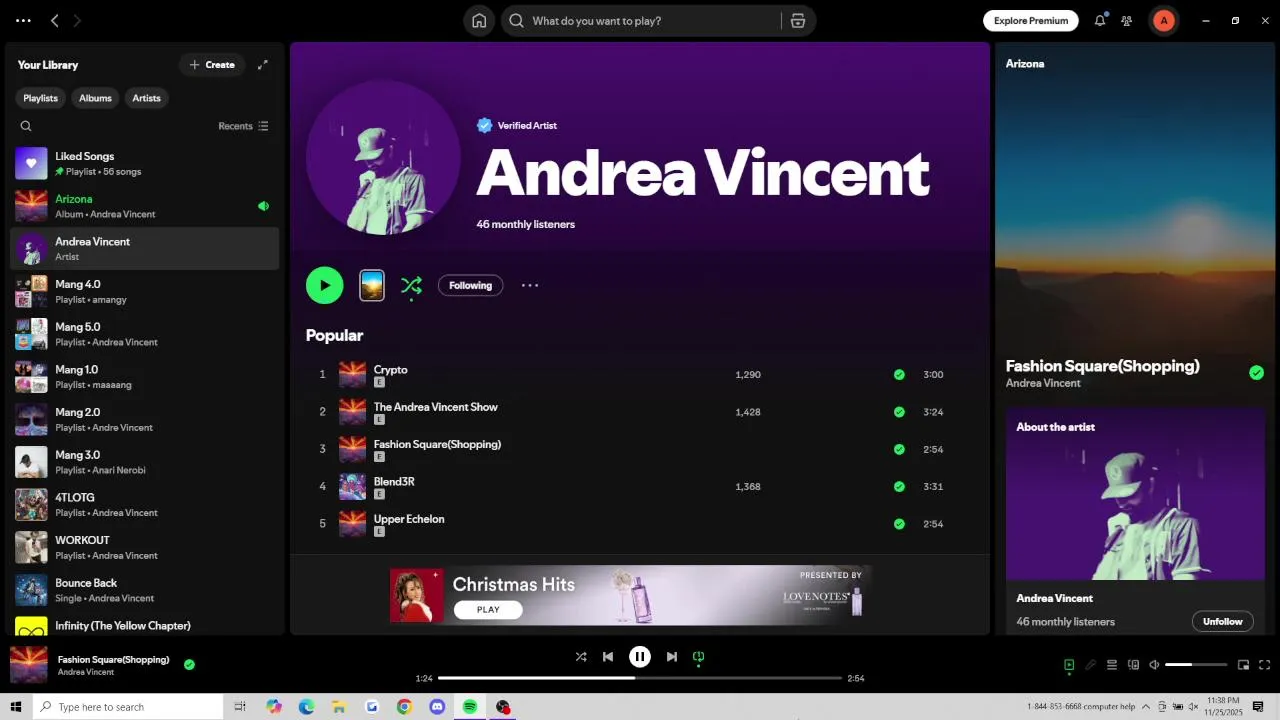Screen dimensions: 1280x720
Task: Skip to next track
Action: point(672,657)
